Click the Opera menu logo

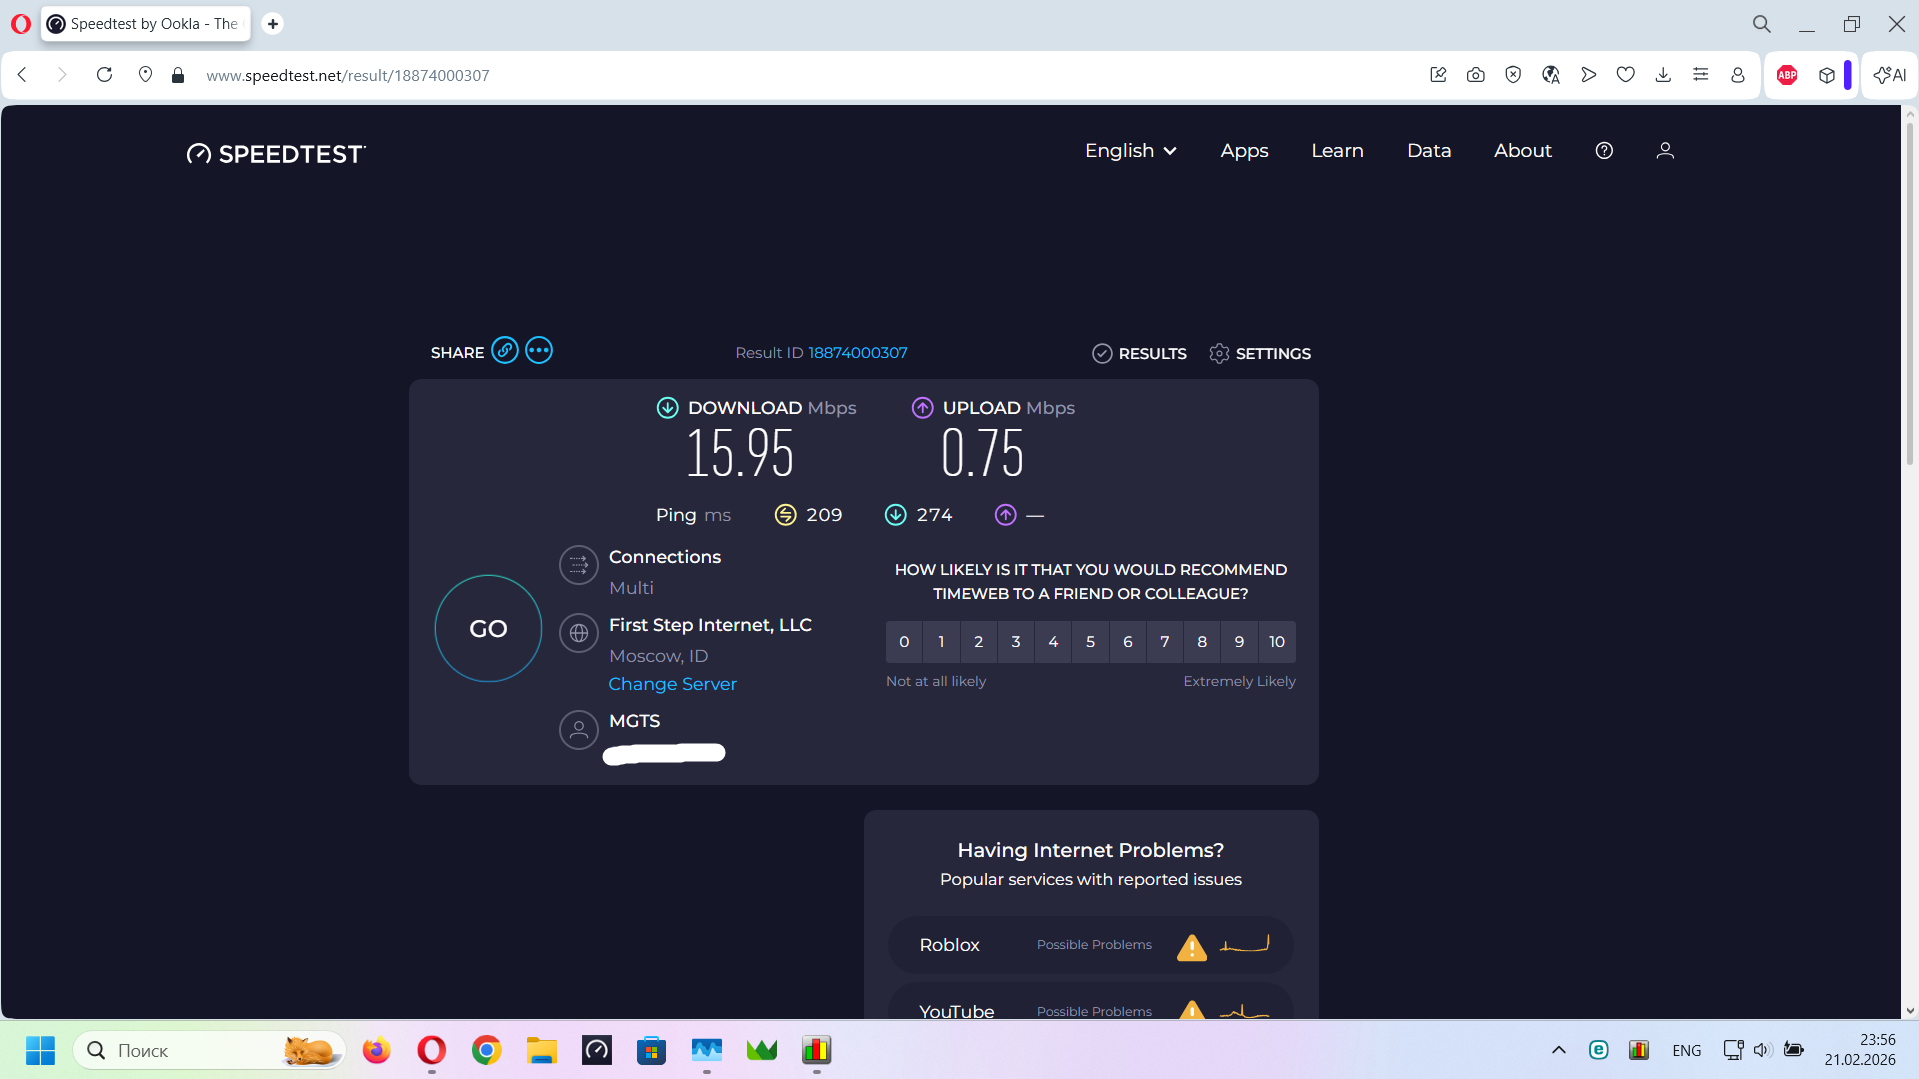(x=21, y=24)
